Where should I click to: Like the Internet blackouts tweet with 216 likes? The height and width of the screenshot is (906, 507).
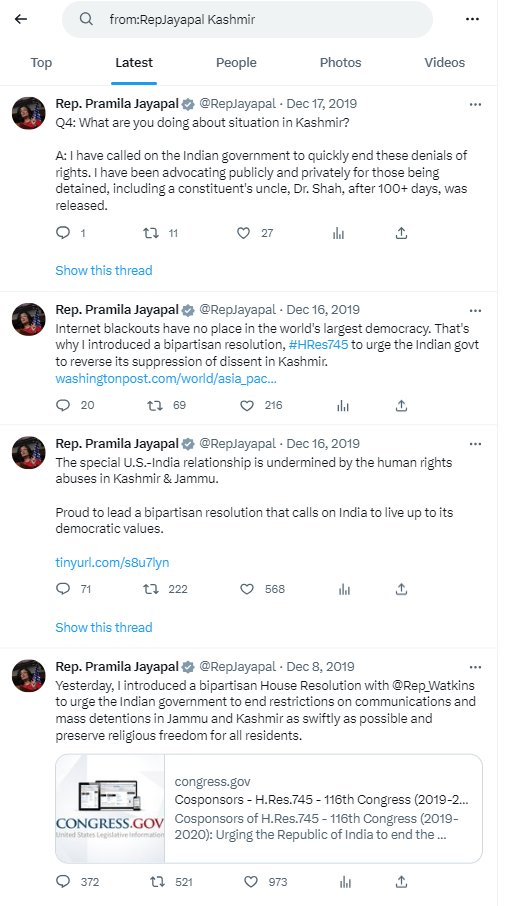pos(247,405)
